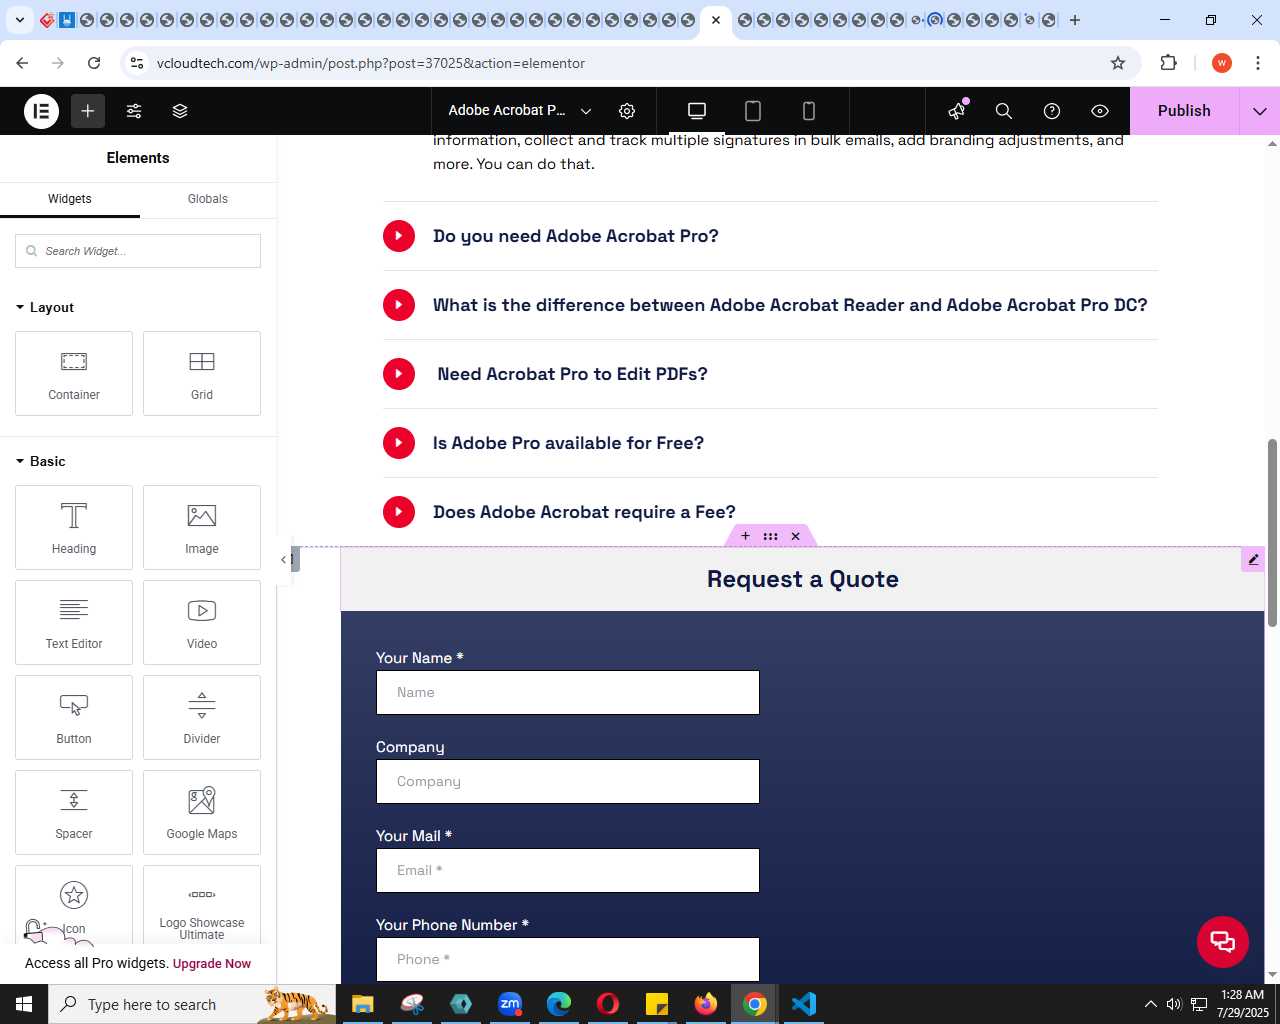This screenshot has width=1280, height=1024.
Task: Select the Button widget
Action: pyautogui.click(x=74, y=717)
